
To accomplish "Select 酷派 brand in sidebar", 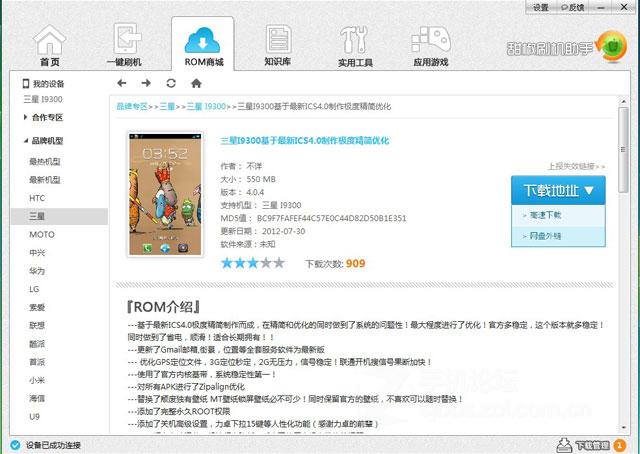I will click(x=37, y=344).
